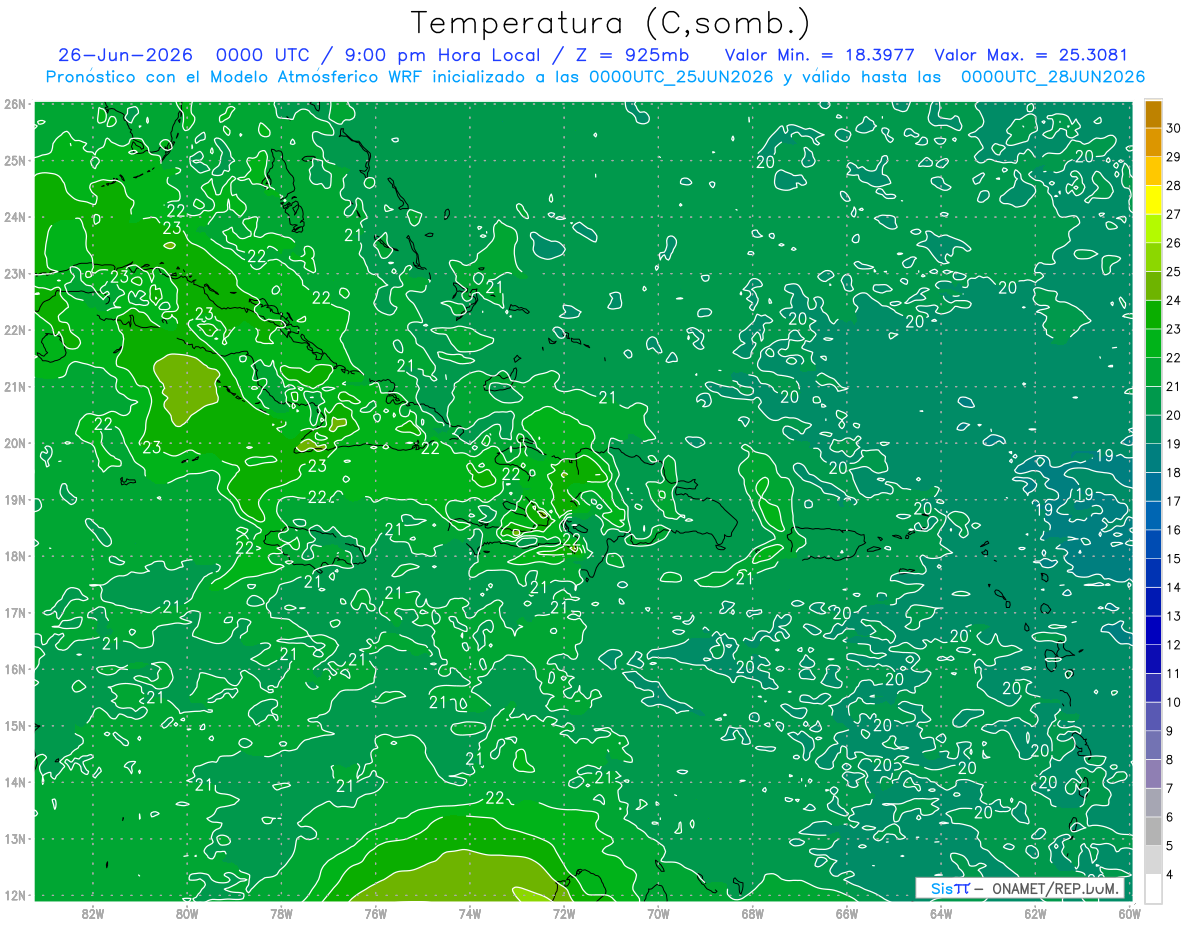Click the blue color bar segment between 15 and 16
Screen dimensions: 1200x927
click(1153, 543)
